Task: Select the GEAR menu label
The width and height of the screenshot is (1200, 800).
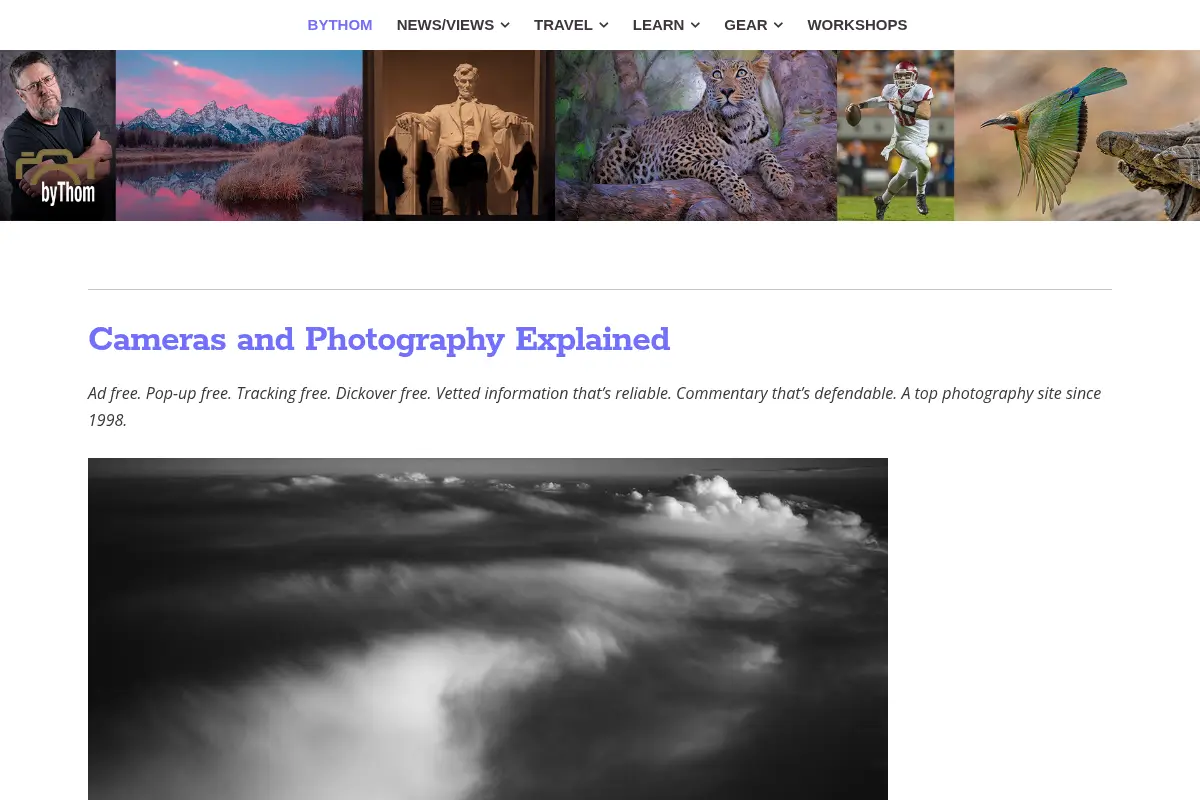Action: coord(746,25)
